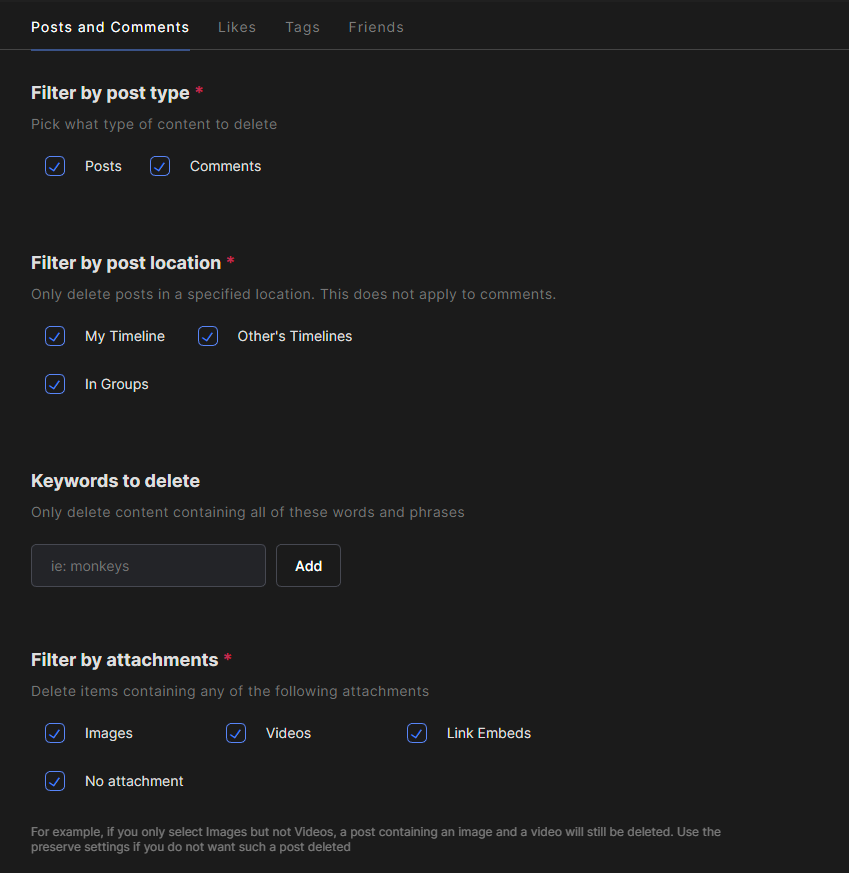This screenshot has width=849, height=873.
Task: Uncheck the No attachment checkbox
Action: 55,781
